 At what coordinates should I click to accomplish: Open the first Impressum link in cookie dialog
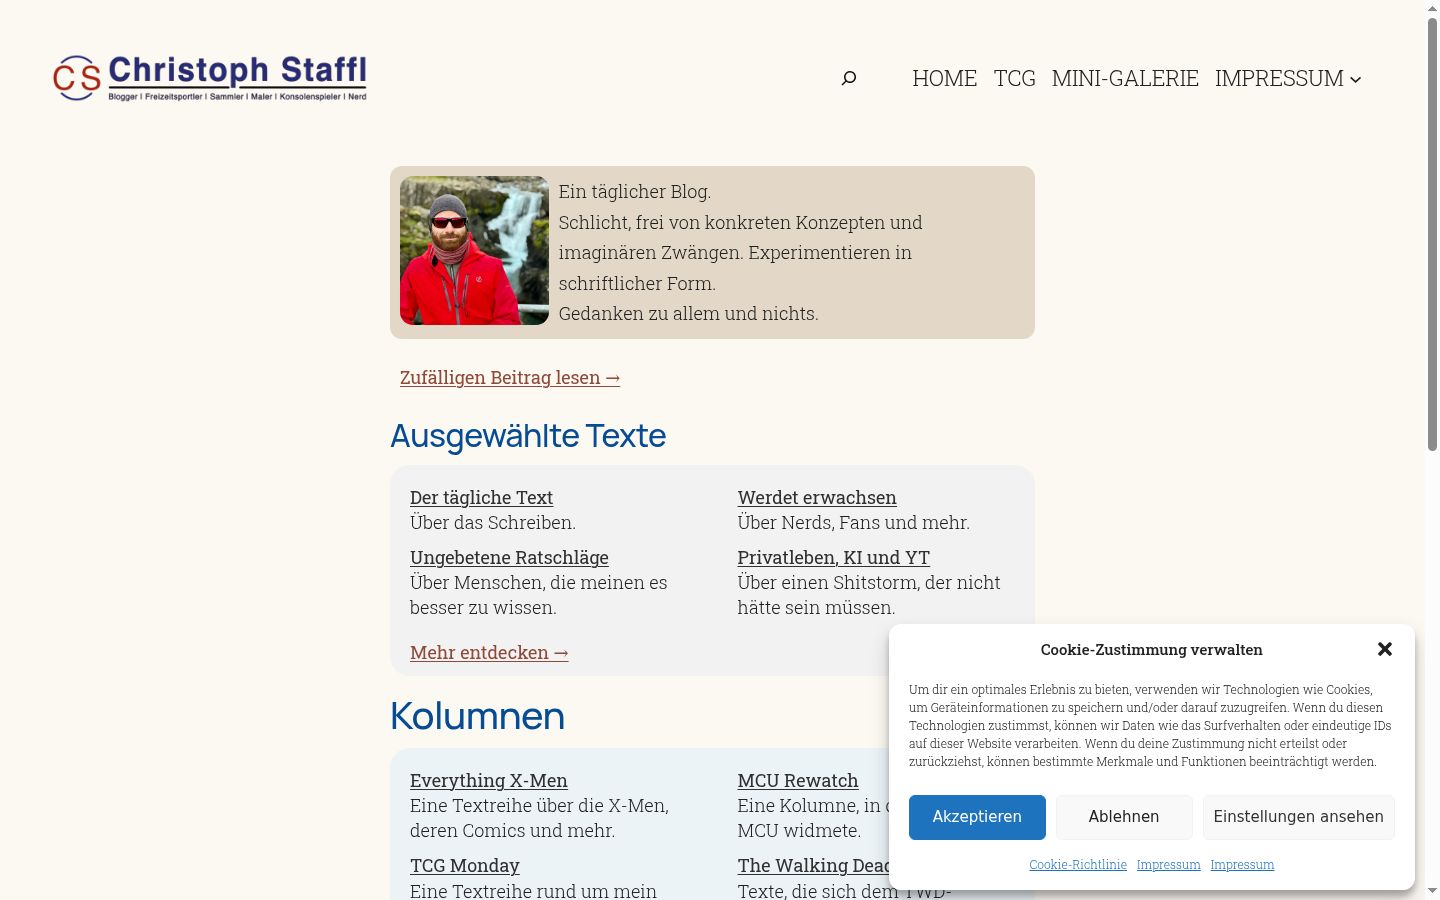pyautogui.click(x=1168, y=864)
